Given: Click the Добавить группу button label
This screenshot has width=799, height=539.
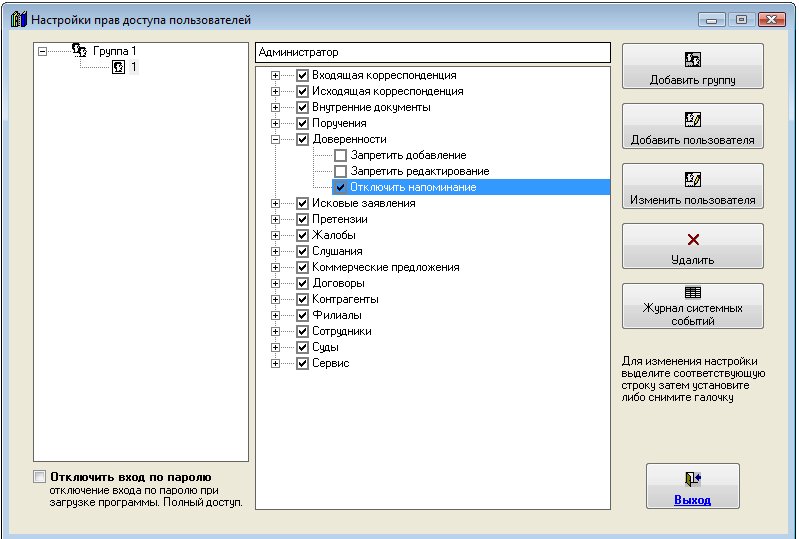Looking at the screenshot, I should (693, 80).
